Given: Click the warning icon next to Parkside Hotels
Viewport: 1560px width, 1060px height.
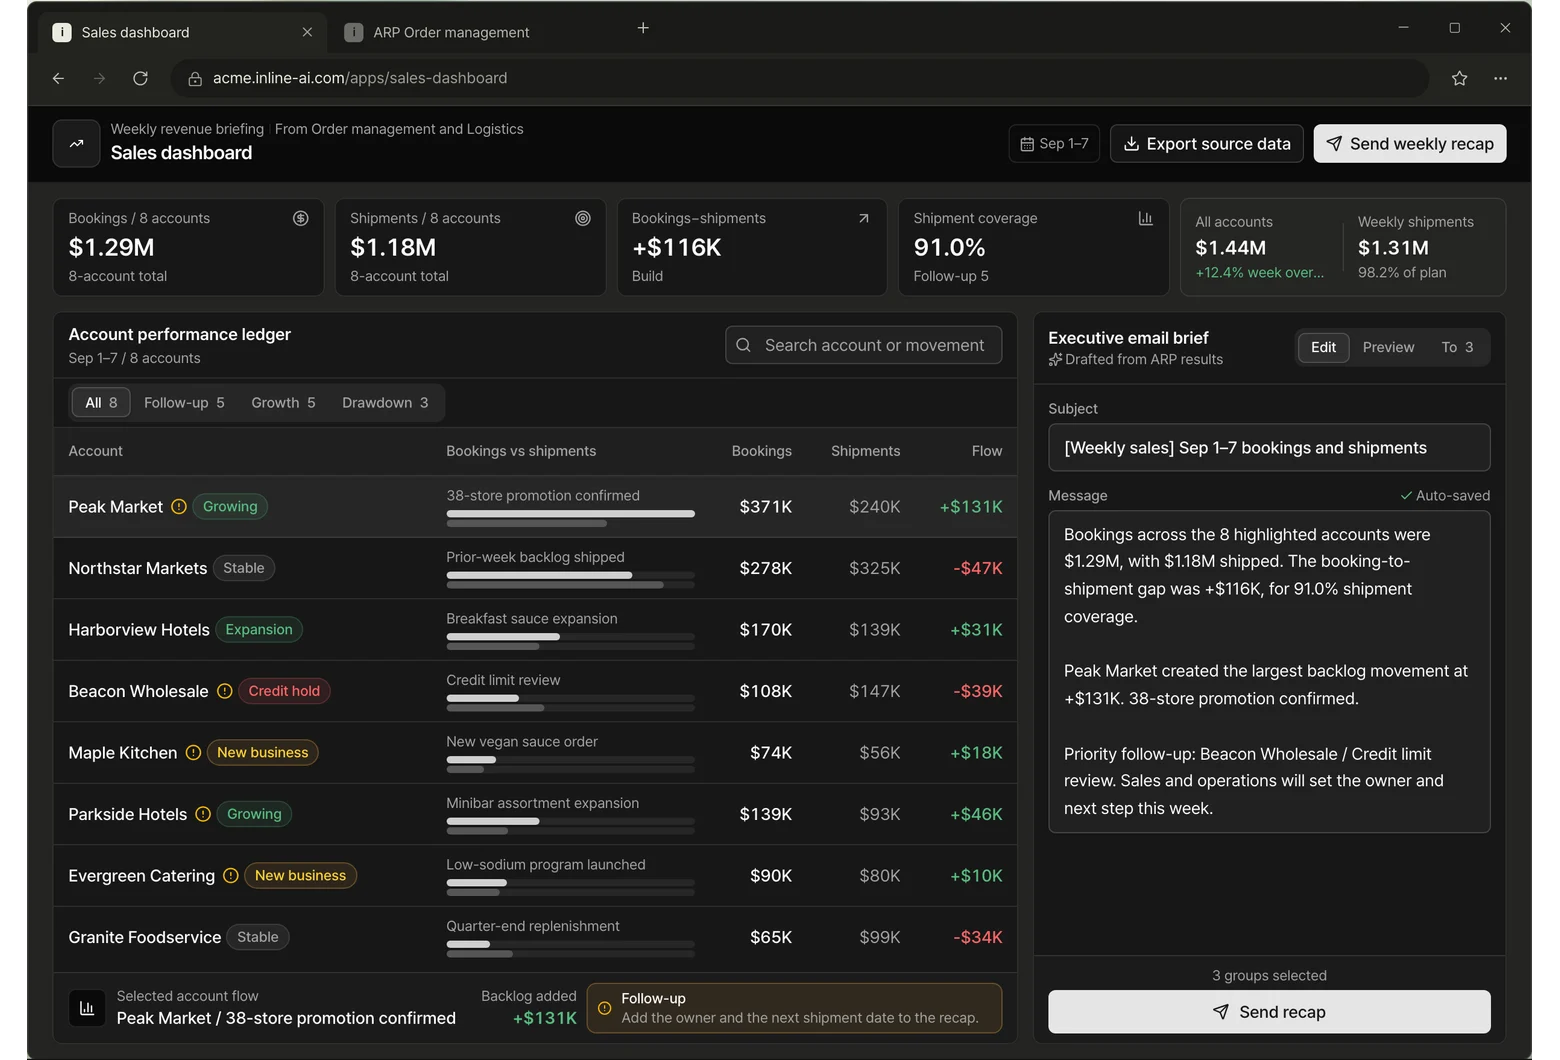Looking at the screenshot, I should pyautogui.click(x=203, y=814).
